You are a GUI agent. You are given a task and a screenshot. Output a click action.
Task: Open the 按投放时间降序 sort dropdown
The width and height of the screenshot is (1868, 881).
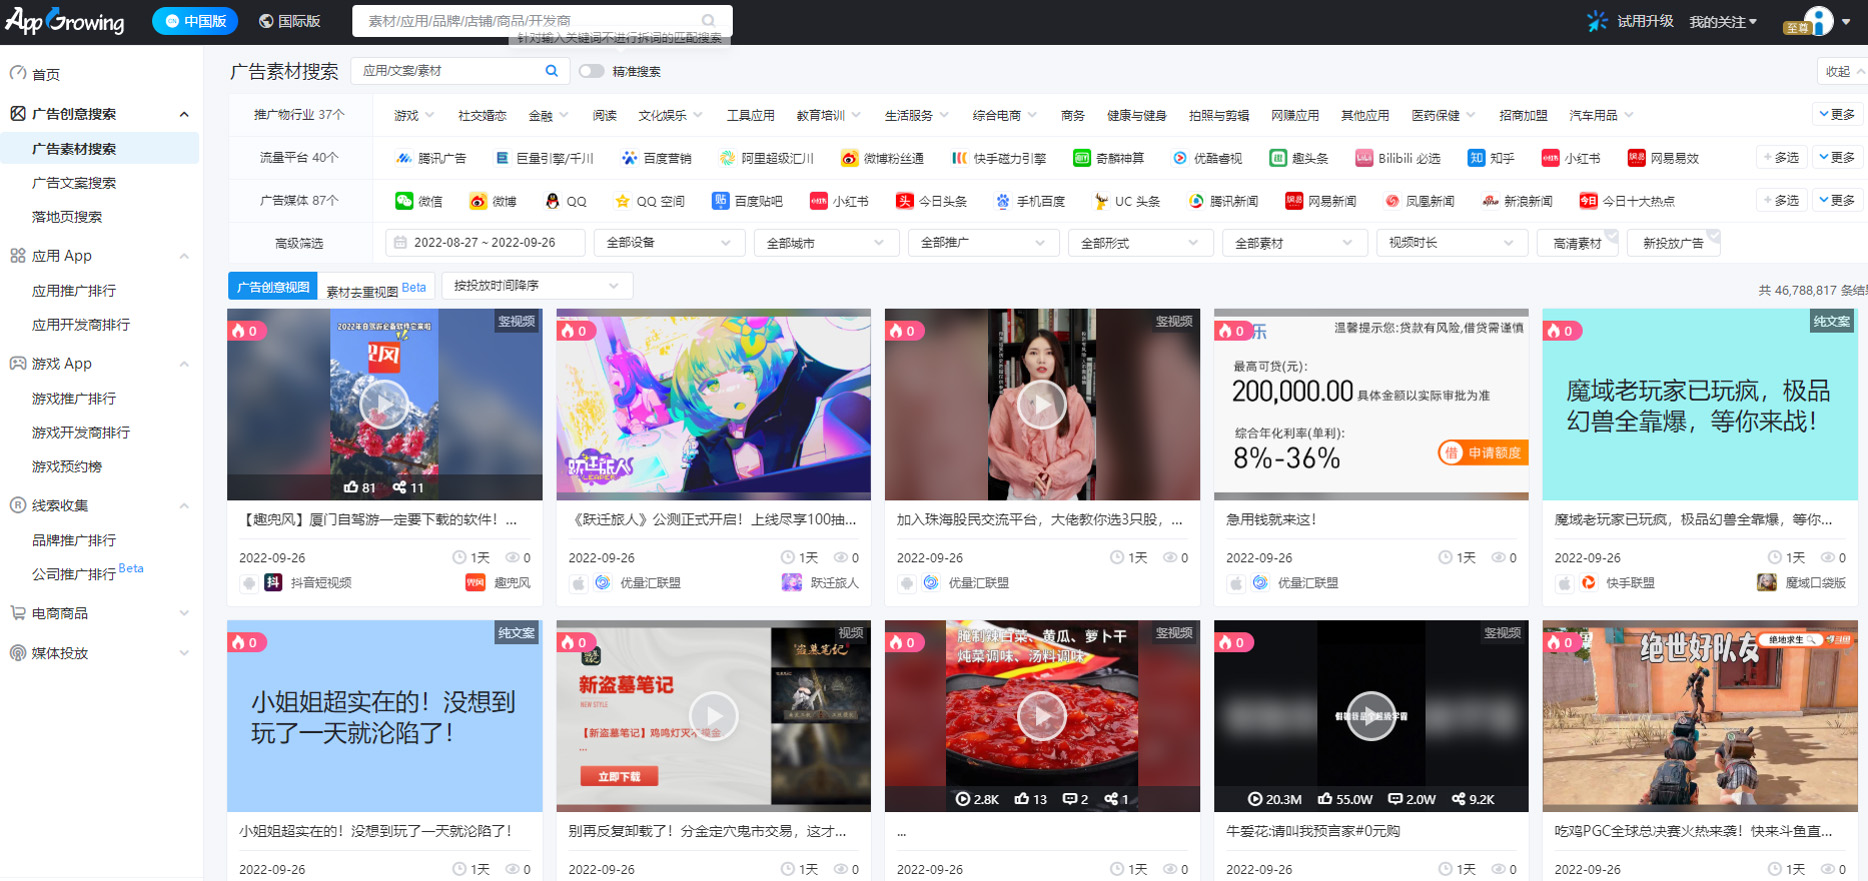[536, 286]
